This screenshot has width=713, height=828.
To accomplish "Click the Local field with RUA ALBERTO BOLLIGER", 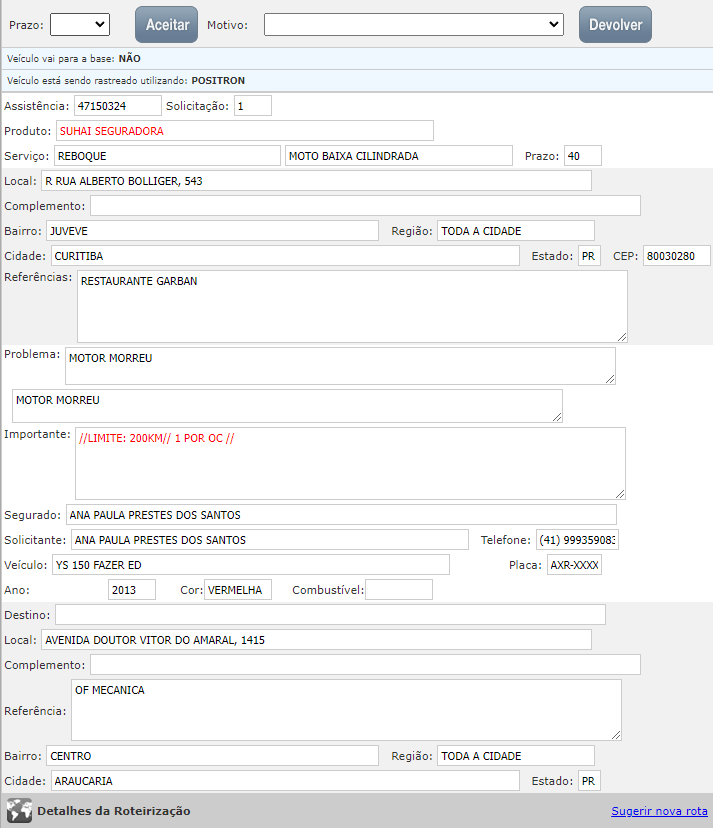I will click(x=315, y=180).
